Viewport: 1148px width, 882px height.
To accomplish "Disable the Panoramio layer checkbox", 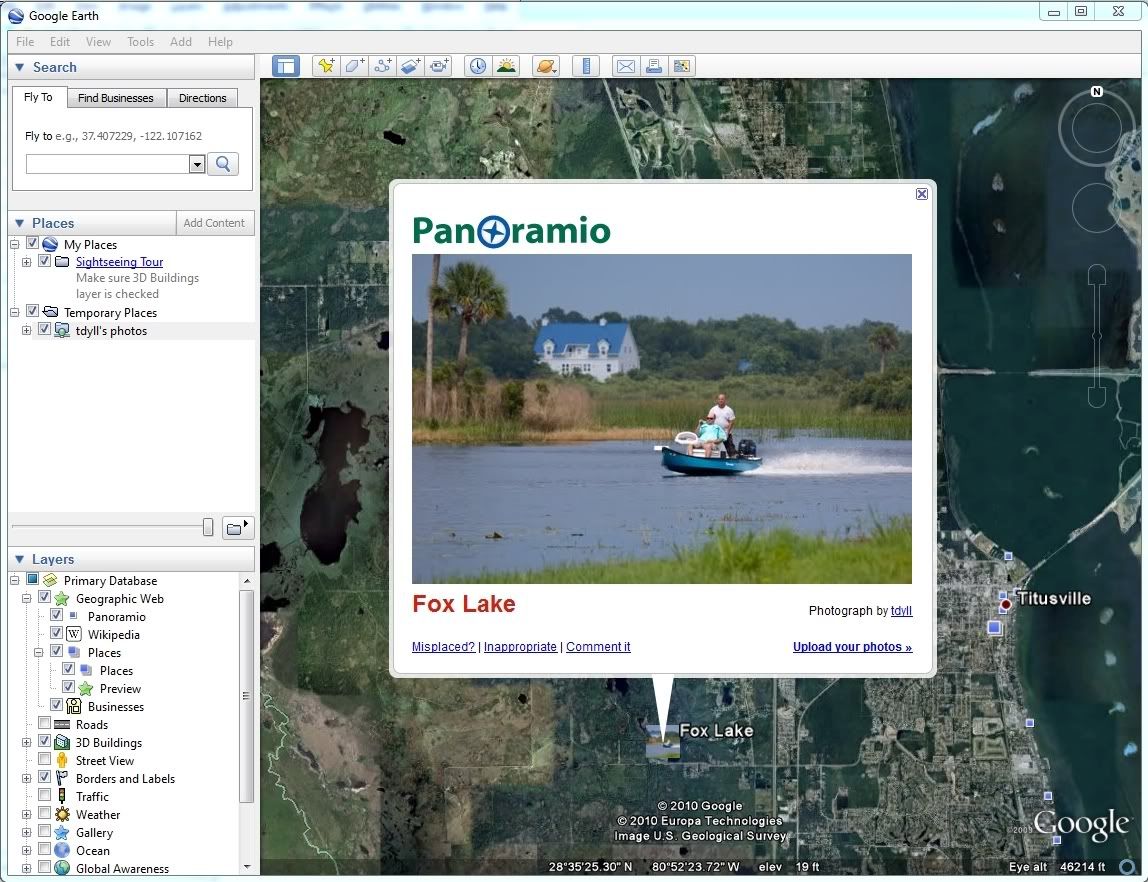I will click(56, 615).
